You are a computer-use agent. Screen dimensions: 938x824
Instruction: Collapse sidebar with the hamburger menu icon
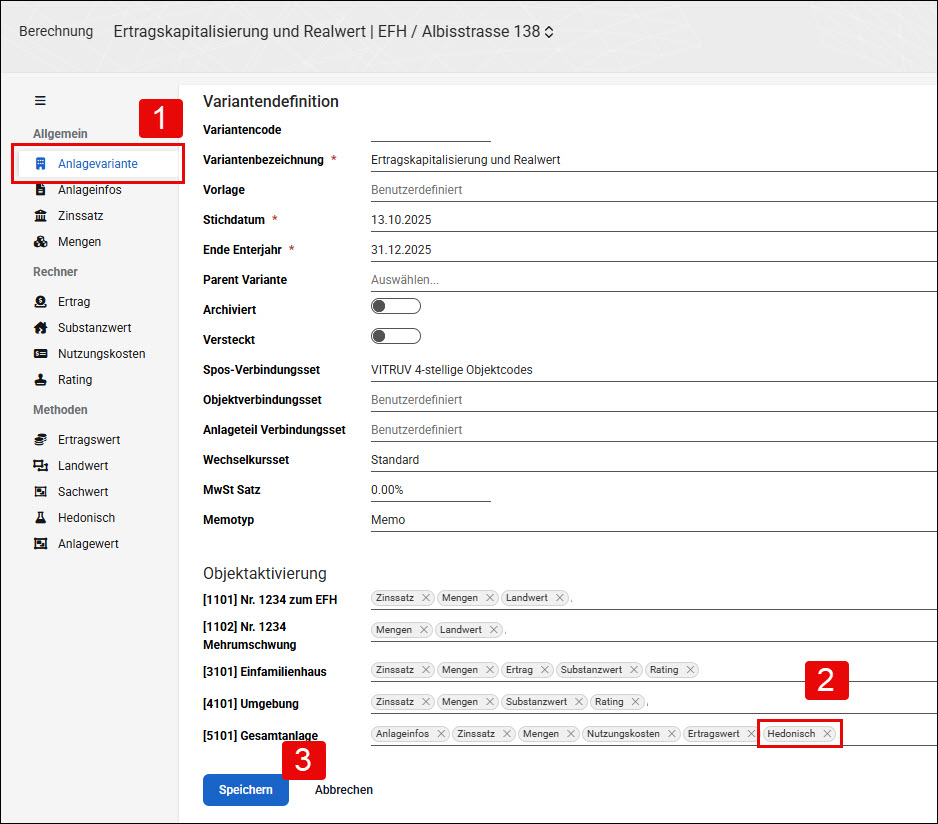pos(40,101)
